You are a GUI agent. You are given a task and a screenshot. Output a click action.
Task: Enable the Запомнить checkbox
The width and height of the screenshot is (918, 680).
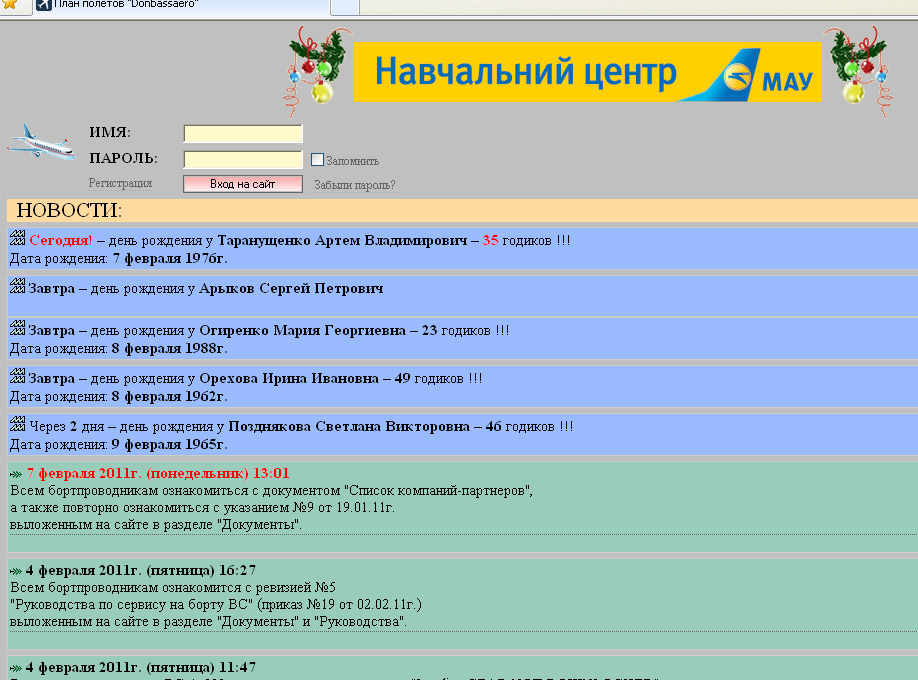(x=318, y=160)
